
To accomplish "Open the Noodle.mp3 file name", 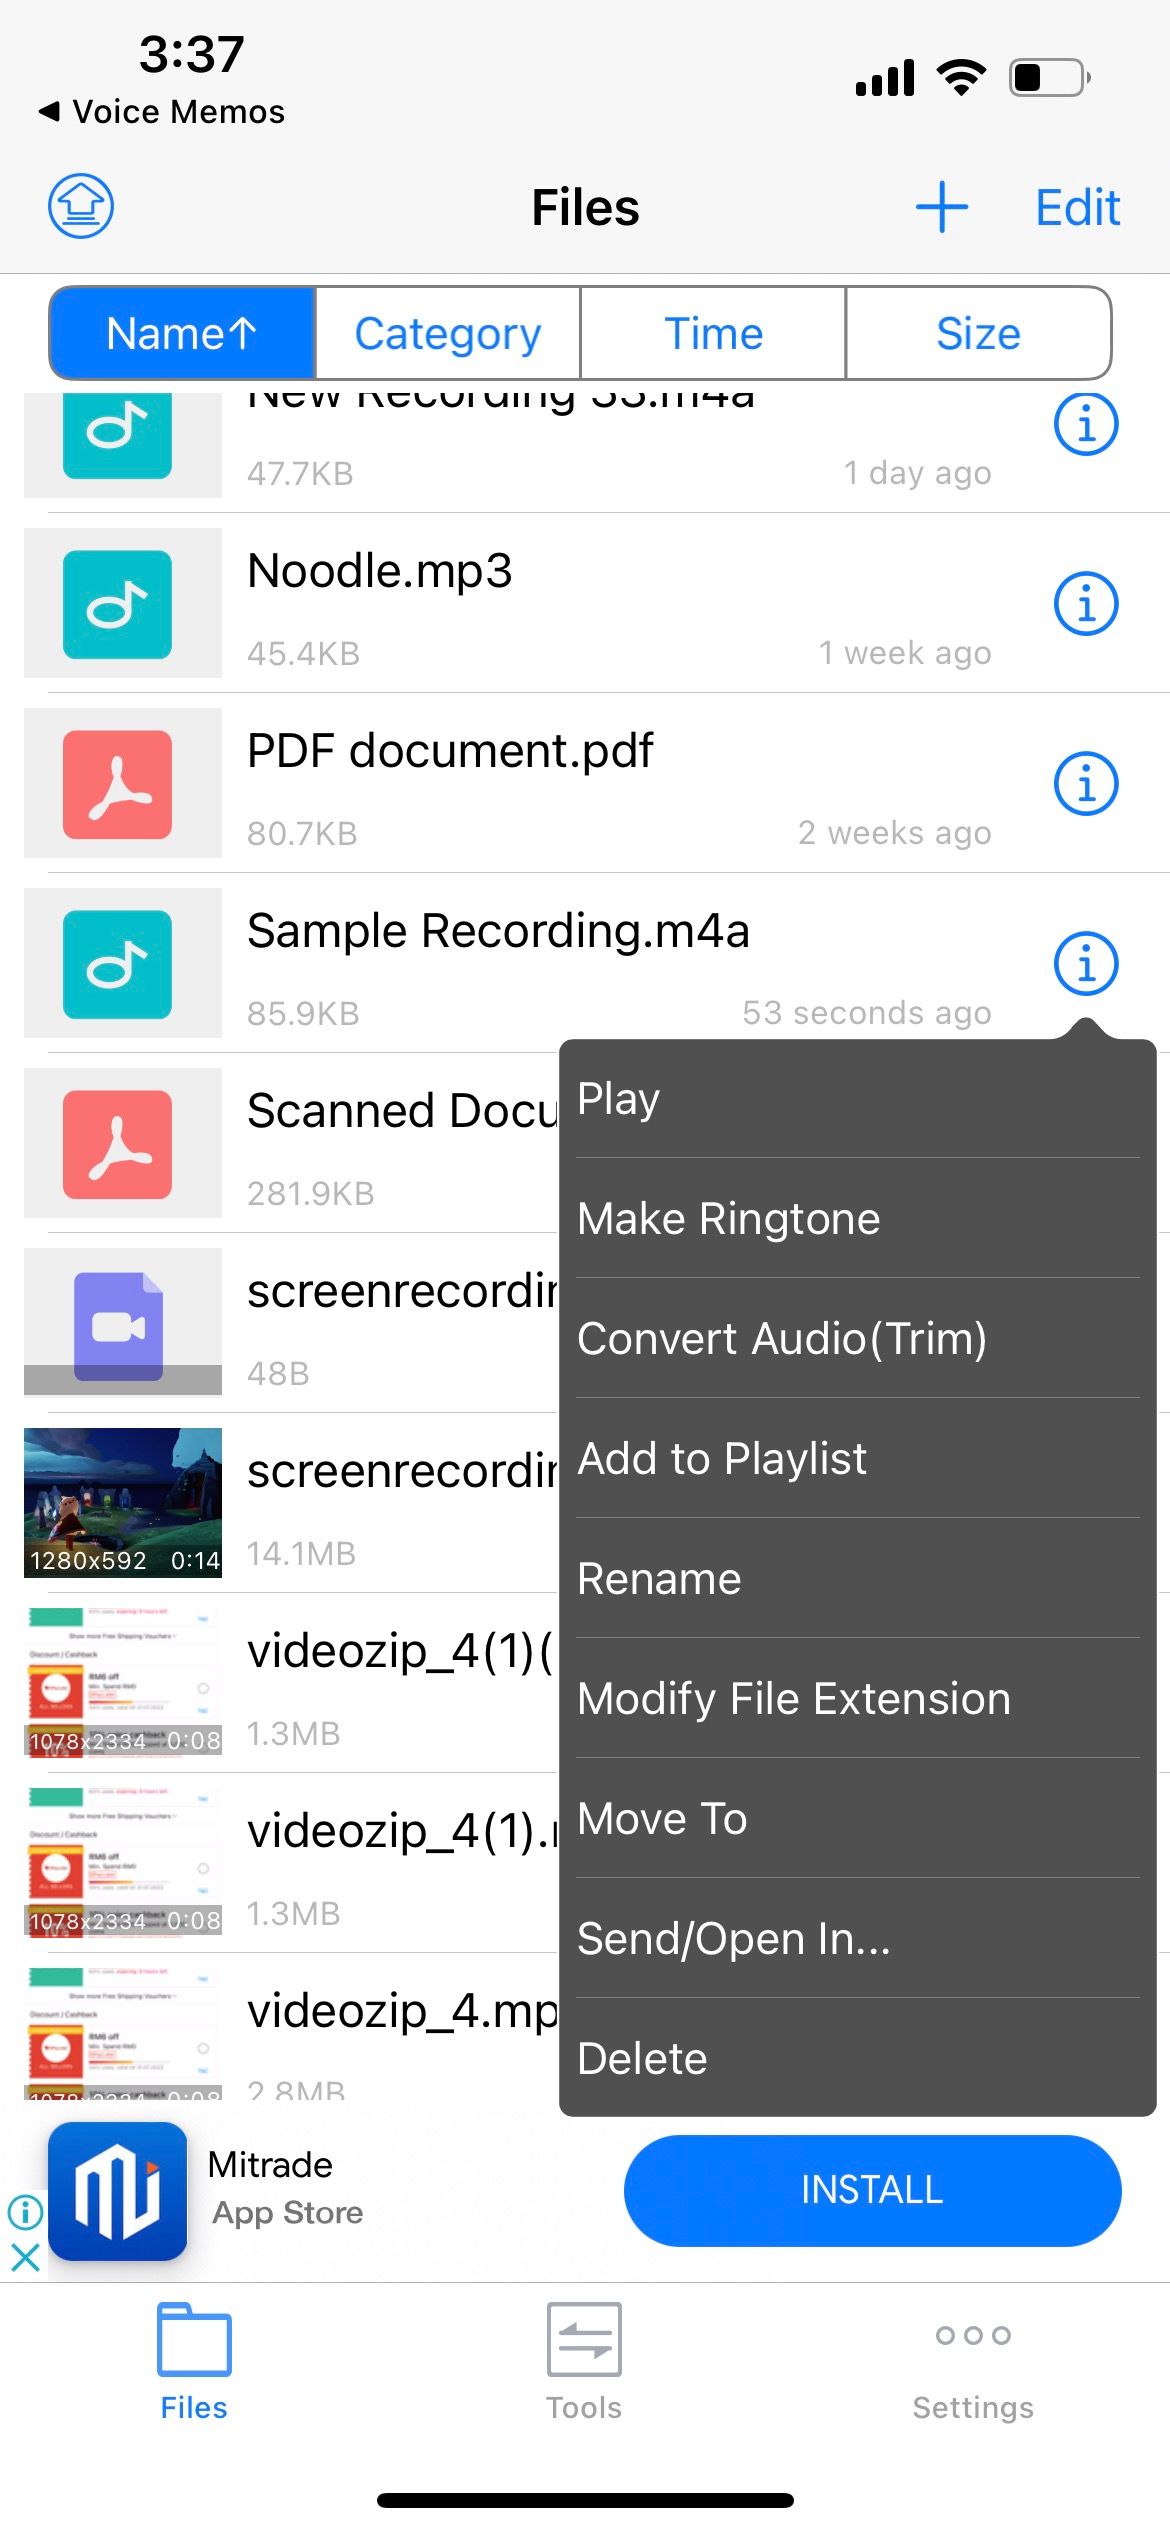I will (x=380, y=571).
